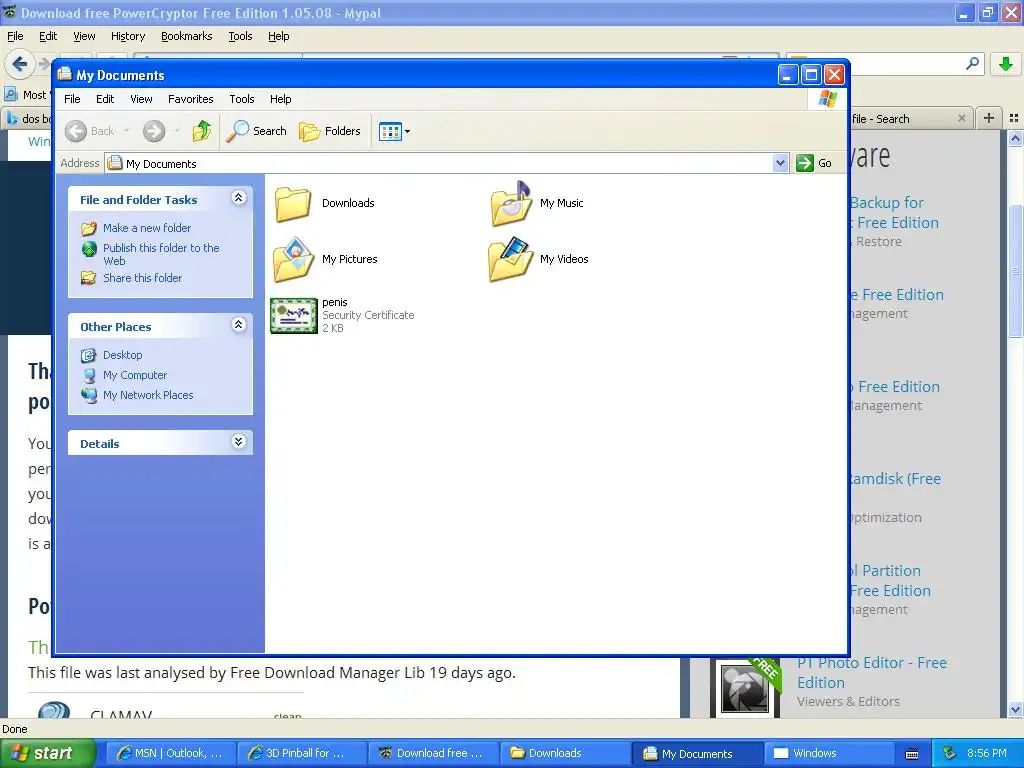Image resolution: width=1024 pixels, height=768 pixels.
Task: Click browser scrollbar up arrow
Action: 1015,138
